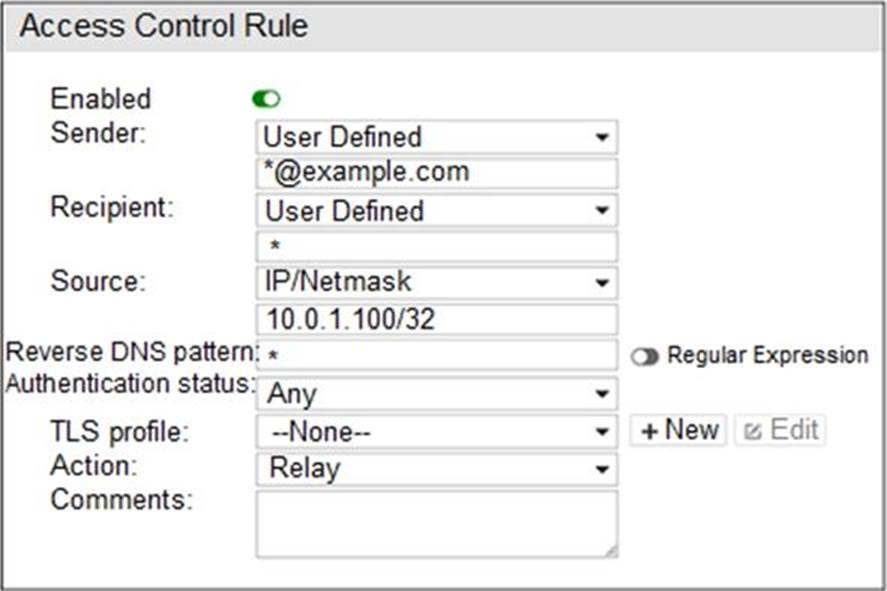Click the Access Control Rule title bar
Screen dimensions: 887x591
point(443,27)
